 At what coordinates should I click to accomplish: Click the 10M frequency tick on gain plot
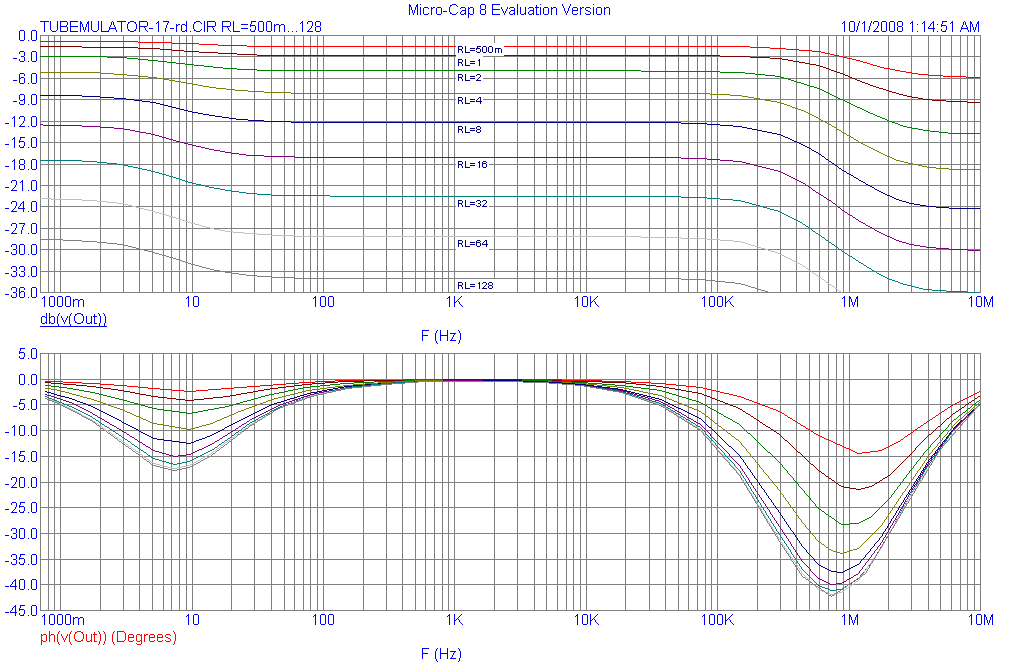point(980,302)
